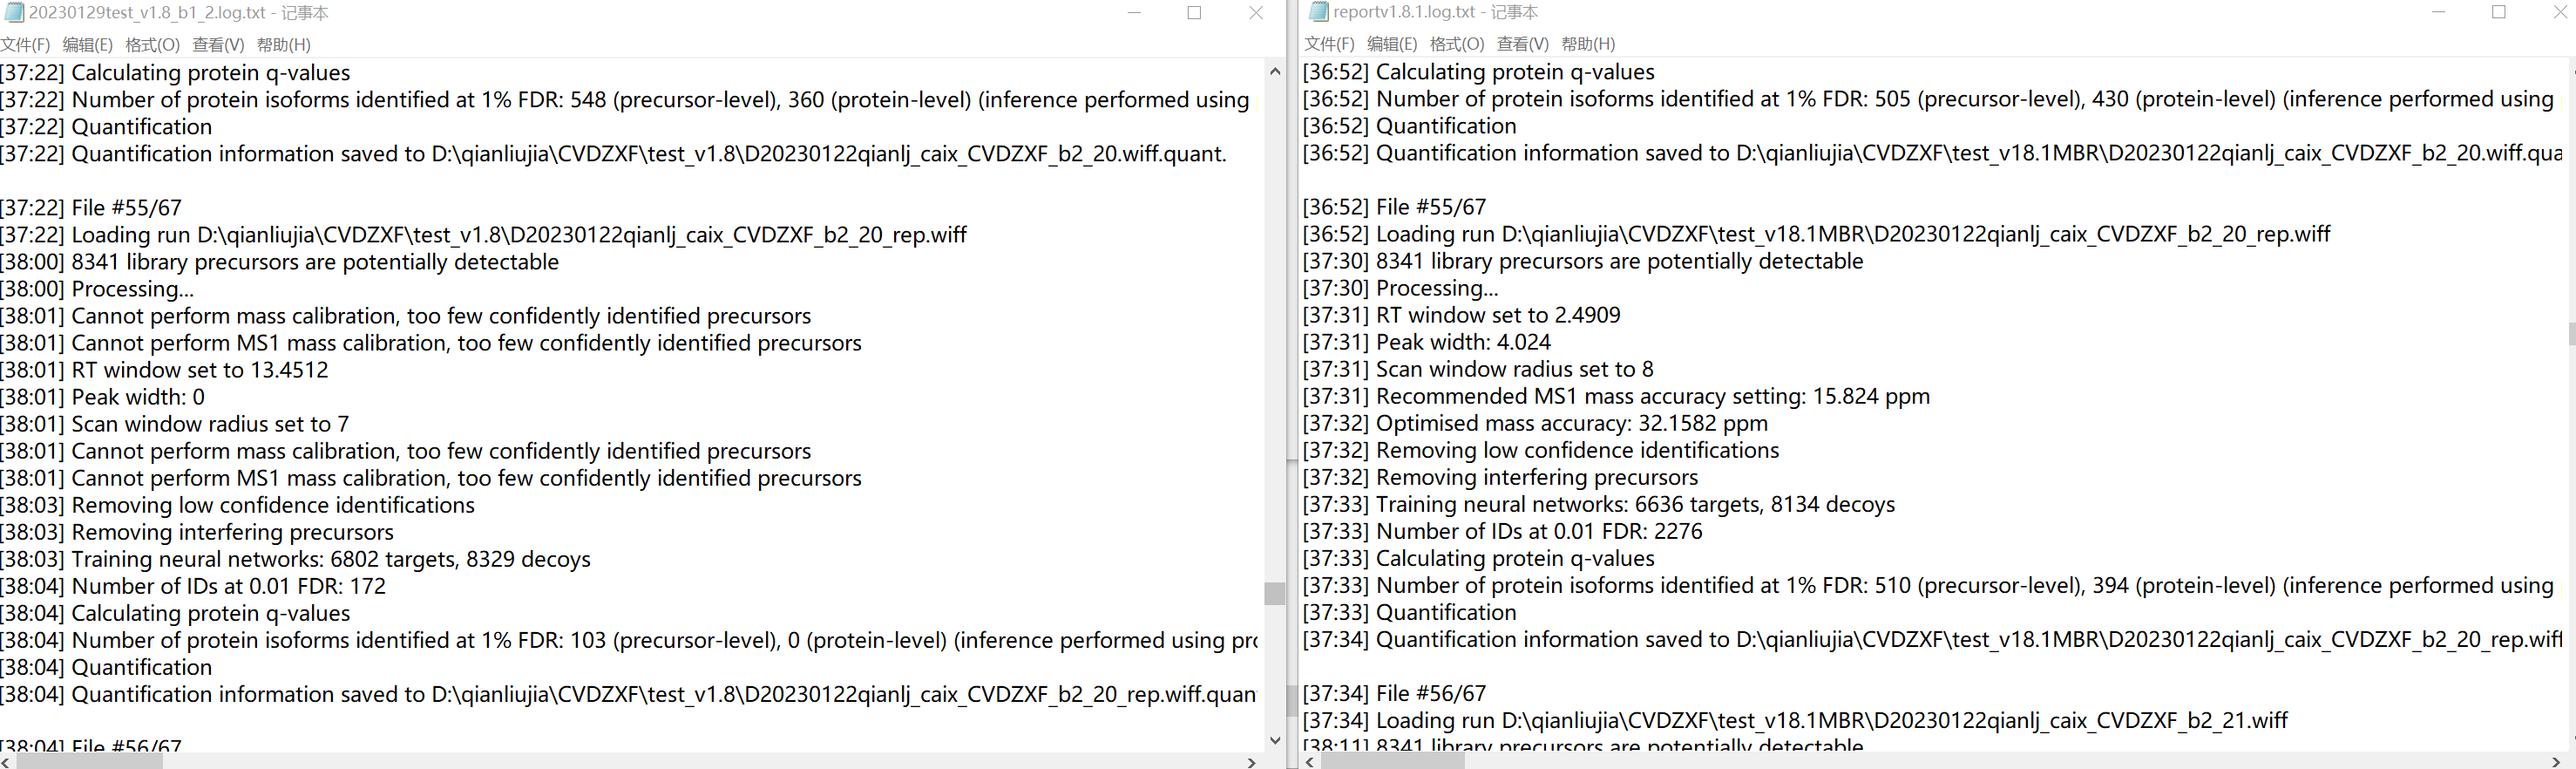Click the Notepad icon in 20230129test title bar
Image resolution: width=2576 pixels, height=769 pixels.
point(14,13)
